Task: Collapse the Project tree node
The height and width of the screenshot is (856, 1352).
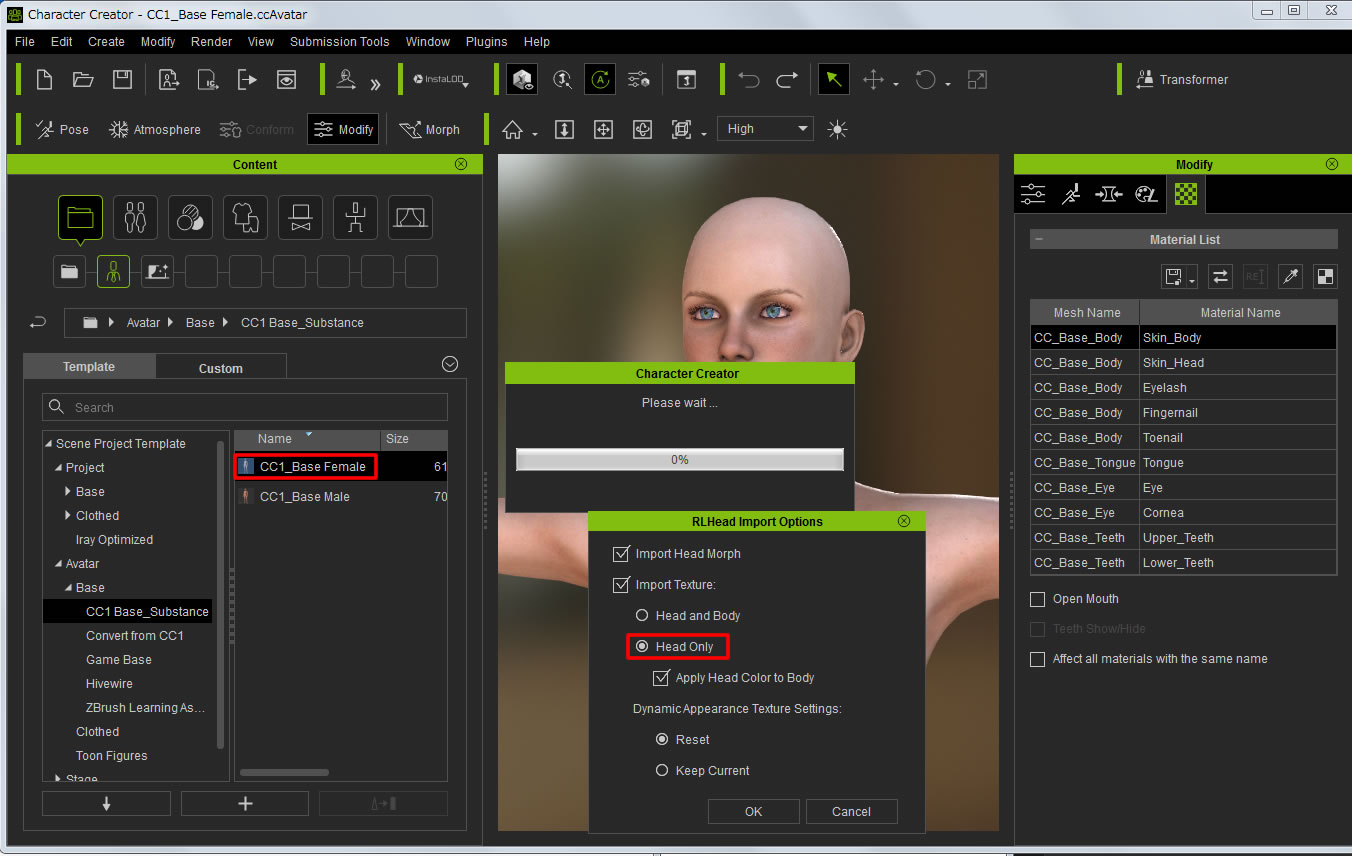Action: [58, 468]
